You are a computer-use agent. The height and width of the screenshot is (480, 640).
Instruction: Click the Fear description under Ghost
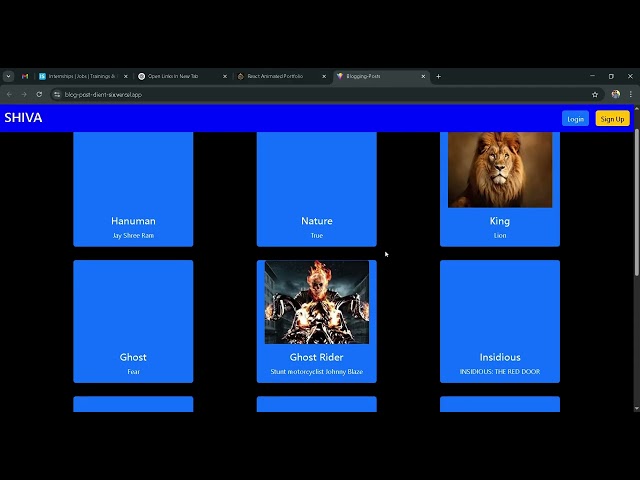(133, 372)
